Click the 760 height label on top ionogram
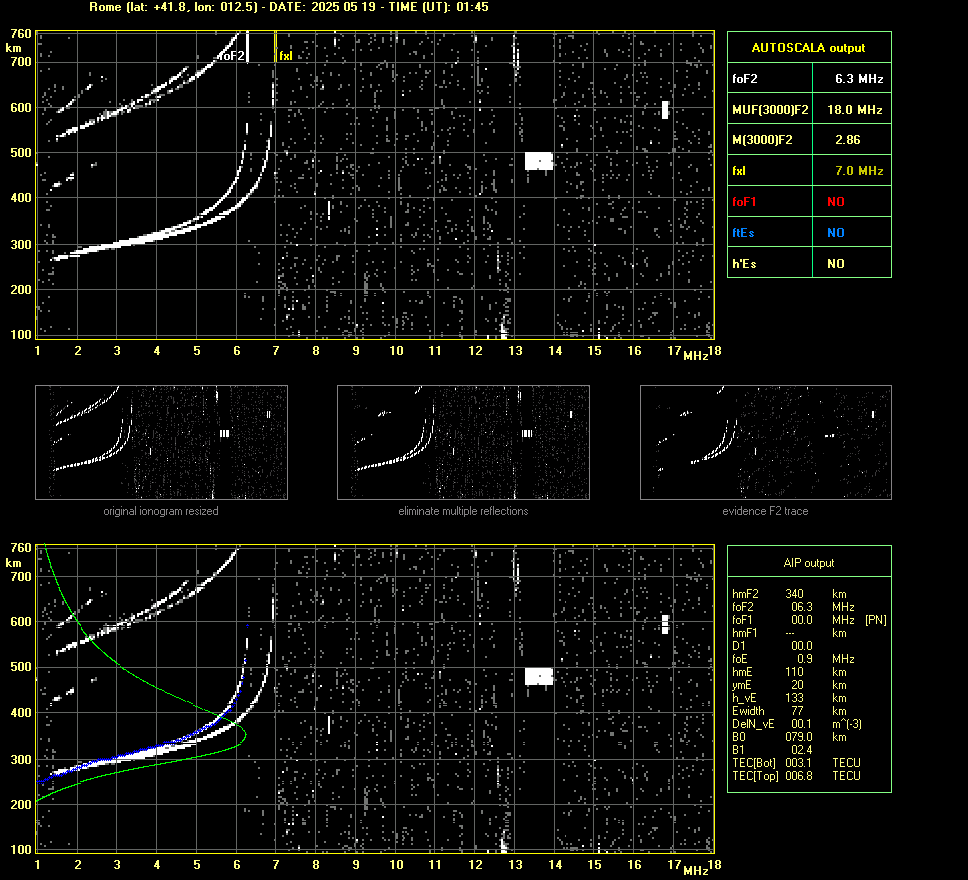The image size is (968, 880). tap(20, 33)
